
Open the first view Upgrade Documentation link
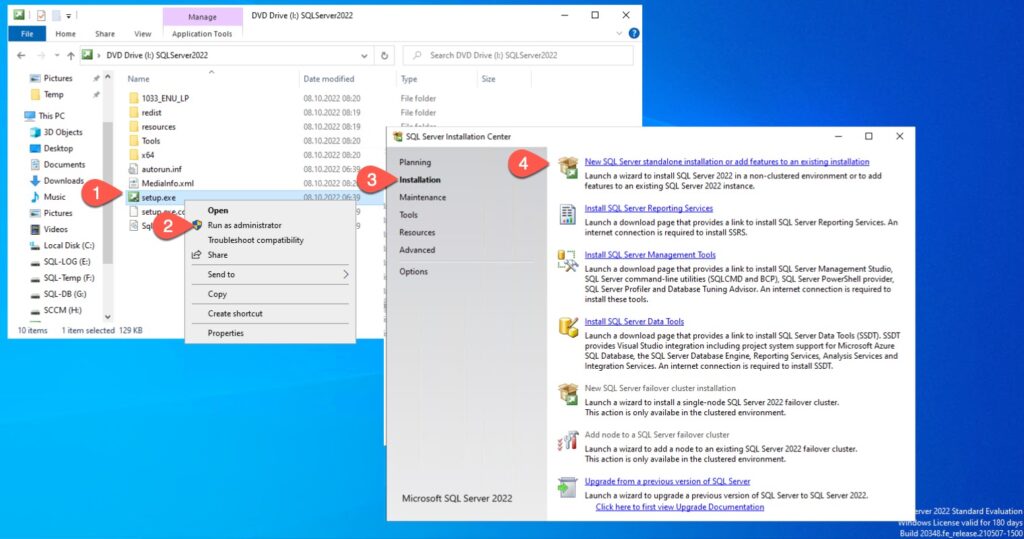tap(679, 507)
